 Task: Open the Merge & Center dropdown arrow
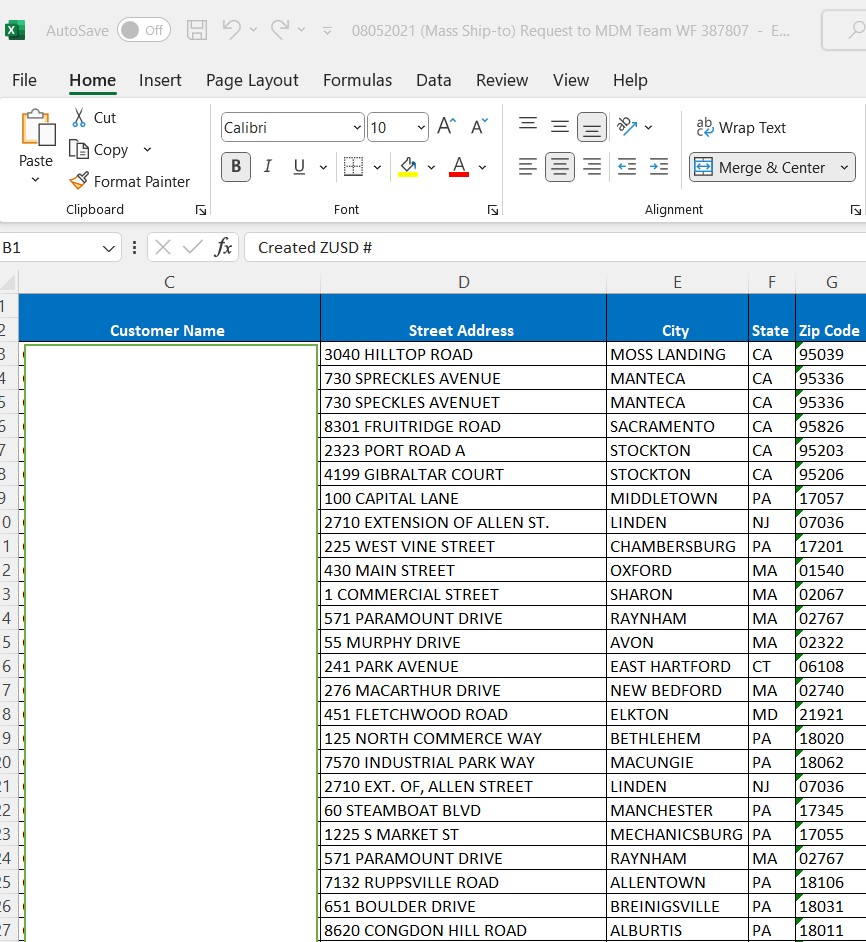point(845,167)
